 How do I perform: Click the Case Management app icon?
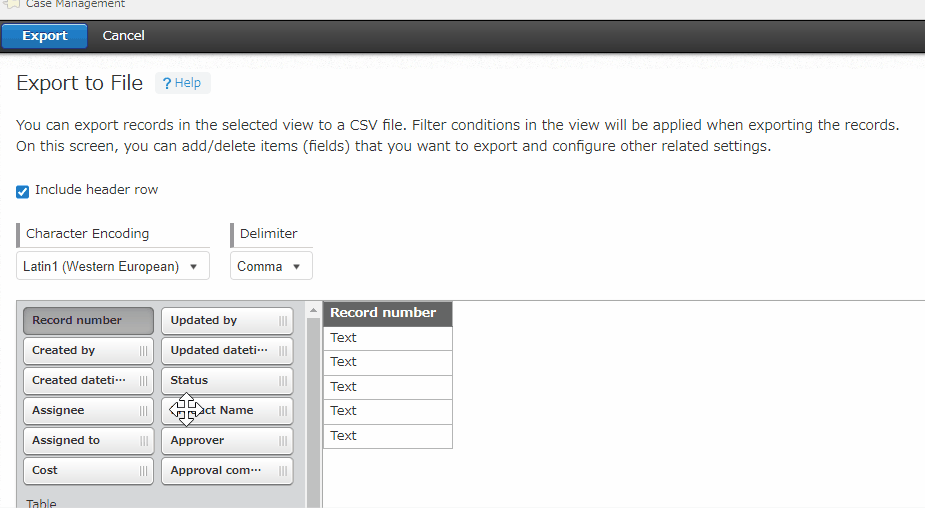point(12,5)
